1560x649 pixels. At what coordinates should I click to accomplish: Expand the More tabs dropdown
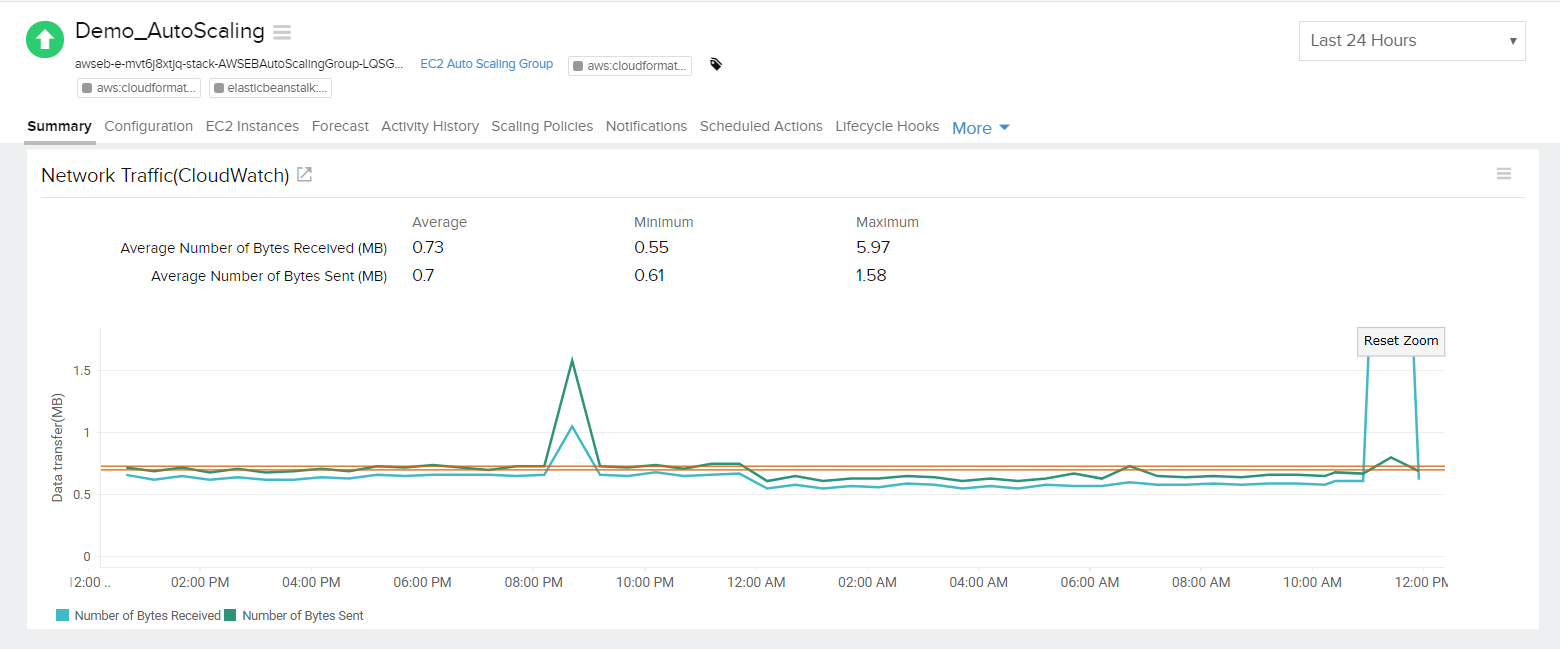979,127
